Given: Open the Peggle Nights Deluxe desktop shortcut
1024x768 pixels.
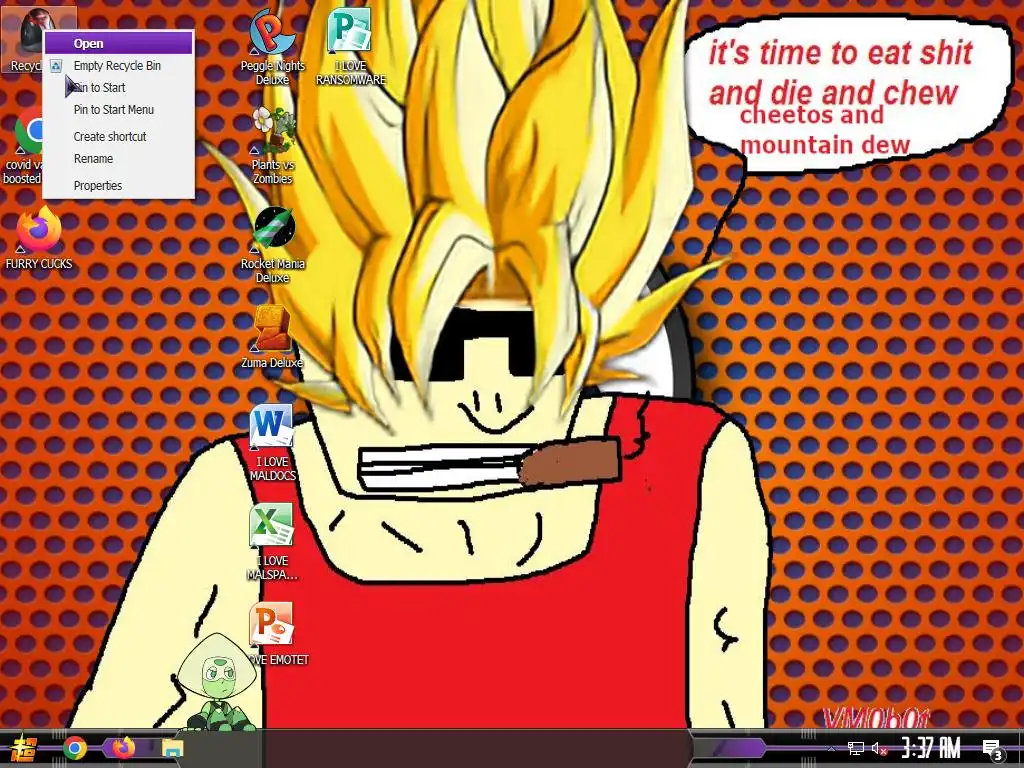Looking at the screenshot, I should point(272,46).
